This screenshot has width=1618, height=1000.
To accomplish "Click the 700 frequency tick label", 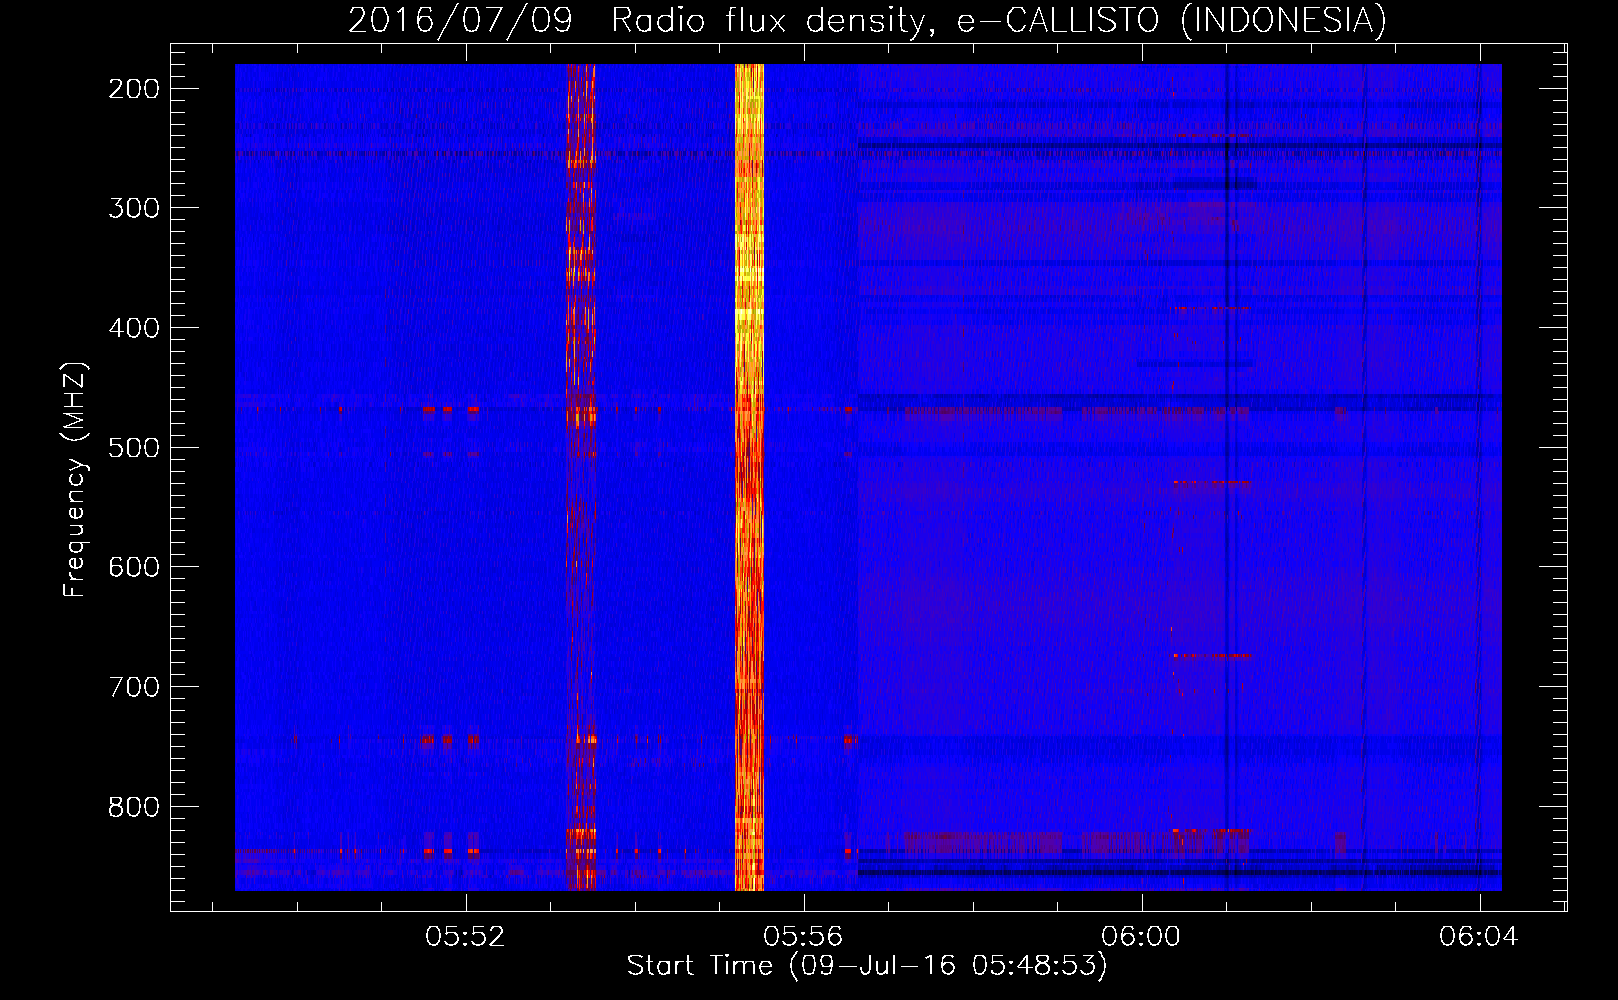I will pyautogui.click(x=134, y=687).
